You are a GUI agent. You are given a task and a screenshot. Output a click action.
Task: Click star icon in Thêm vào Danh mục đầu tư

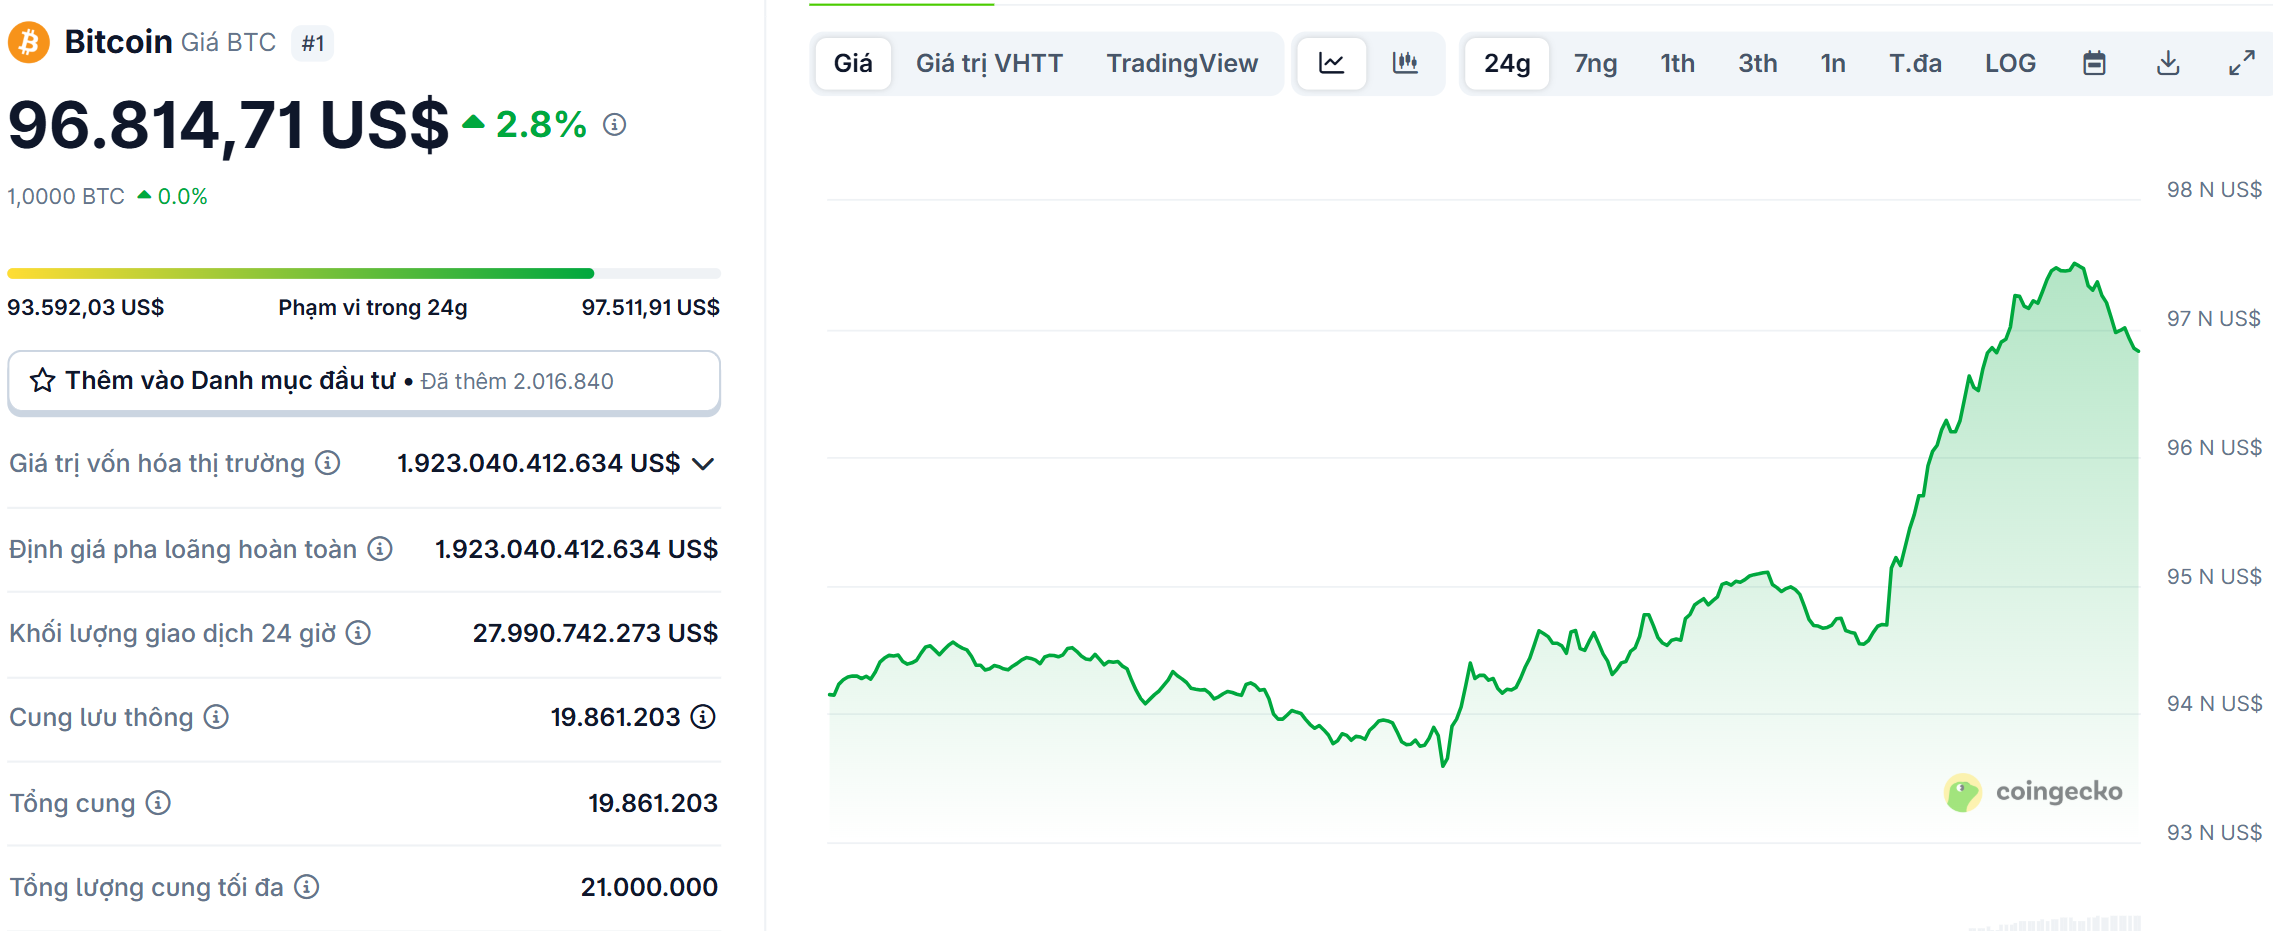point(42,380)
